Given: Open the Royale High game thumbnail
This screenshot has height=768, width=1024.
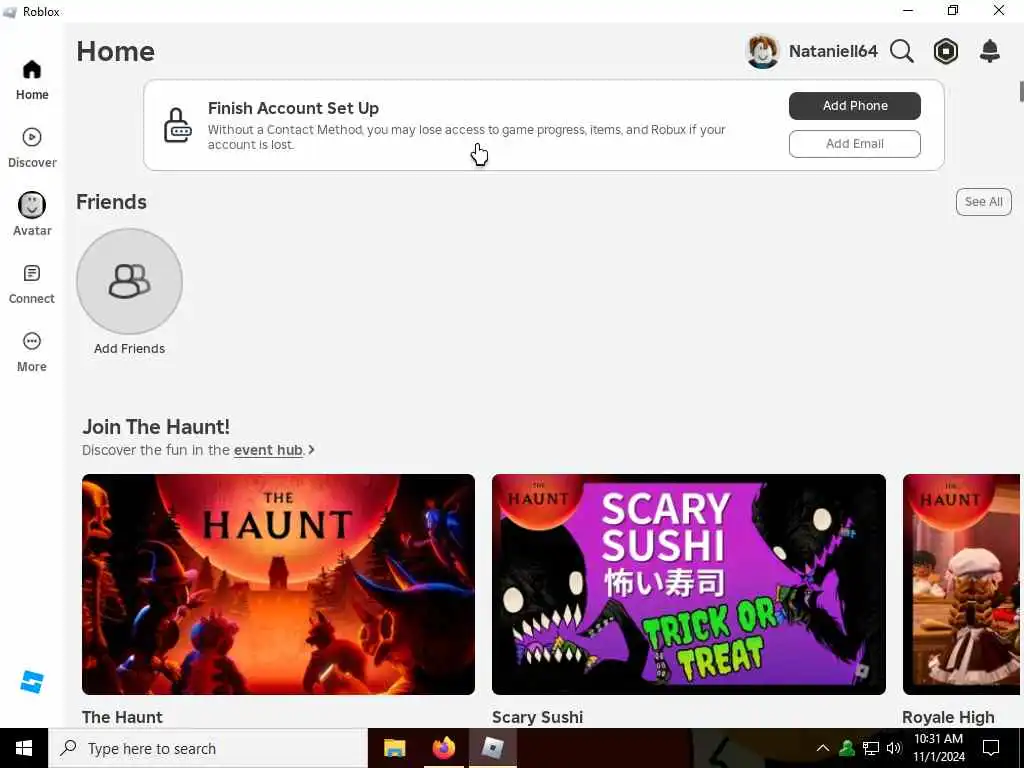Looking at the screenshot, I should [961, 584].
